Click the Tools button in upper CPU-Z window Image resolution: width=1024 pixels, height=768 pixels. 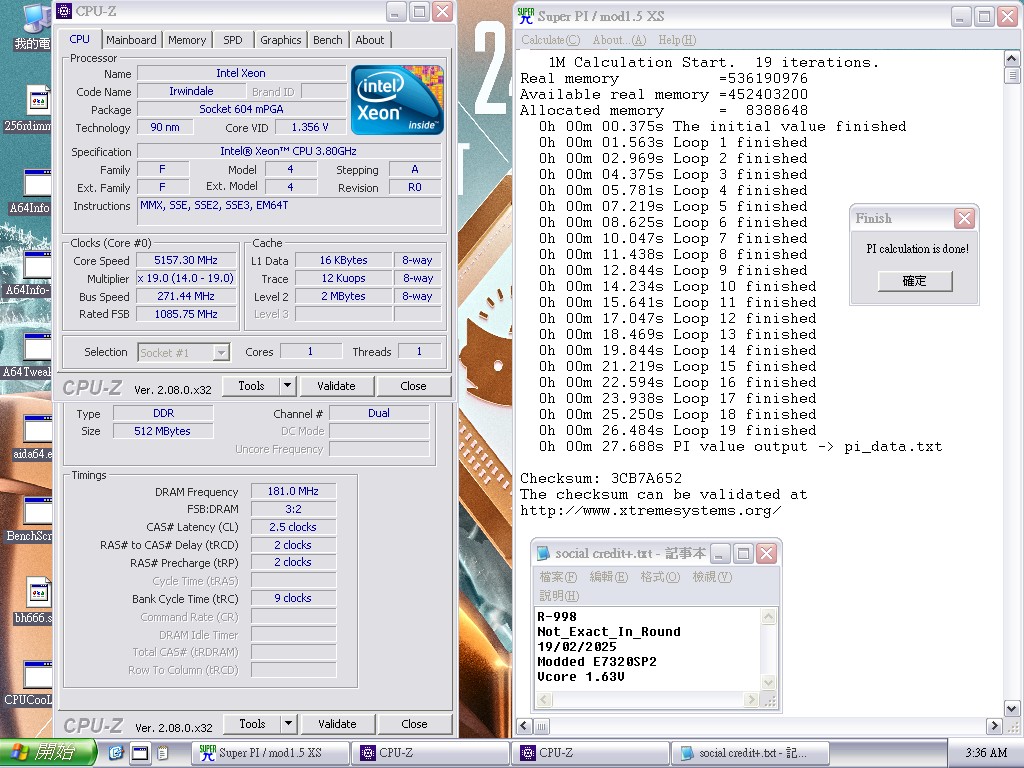[251, 386]
